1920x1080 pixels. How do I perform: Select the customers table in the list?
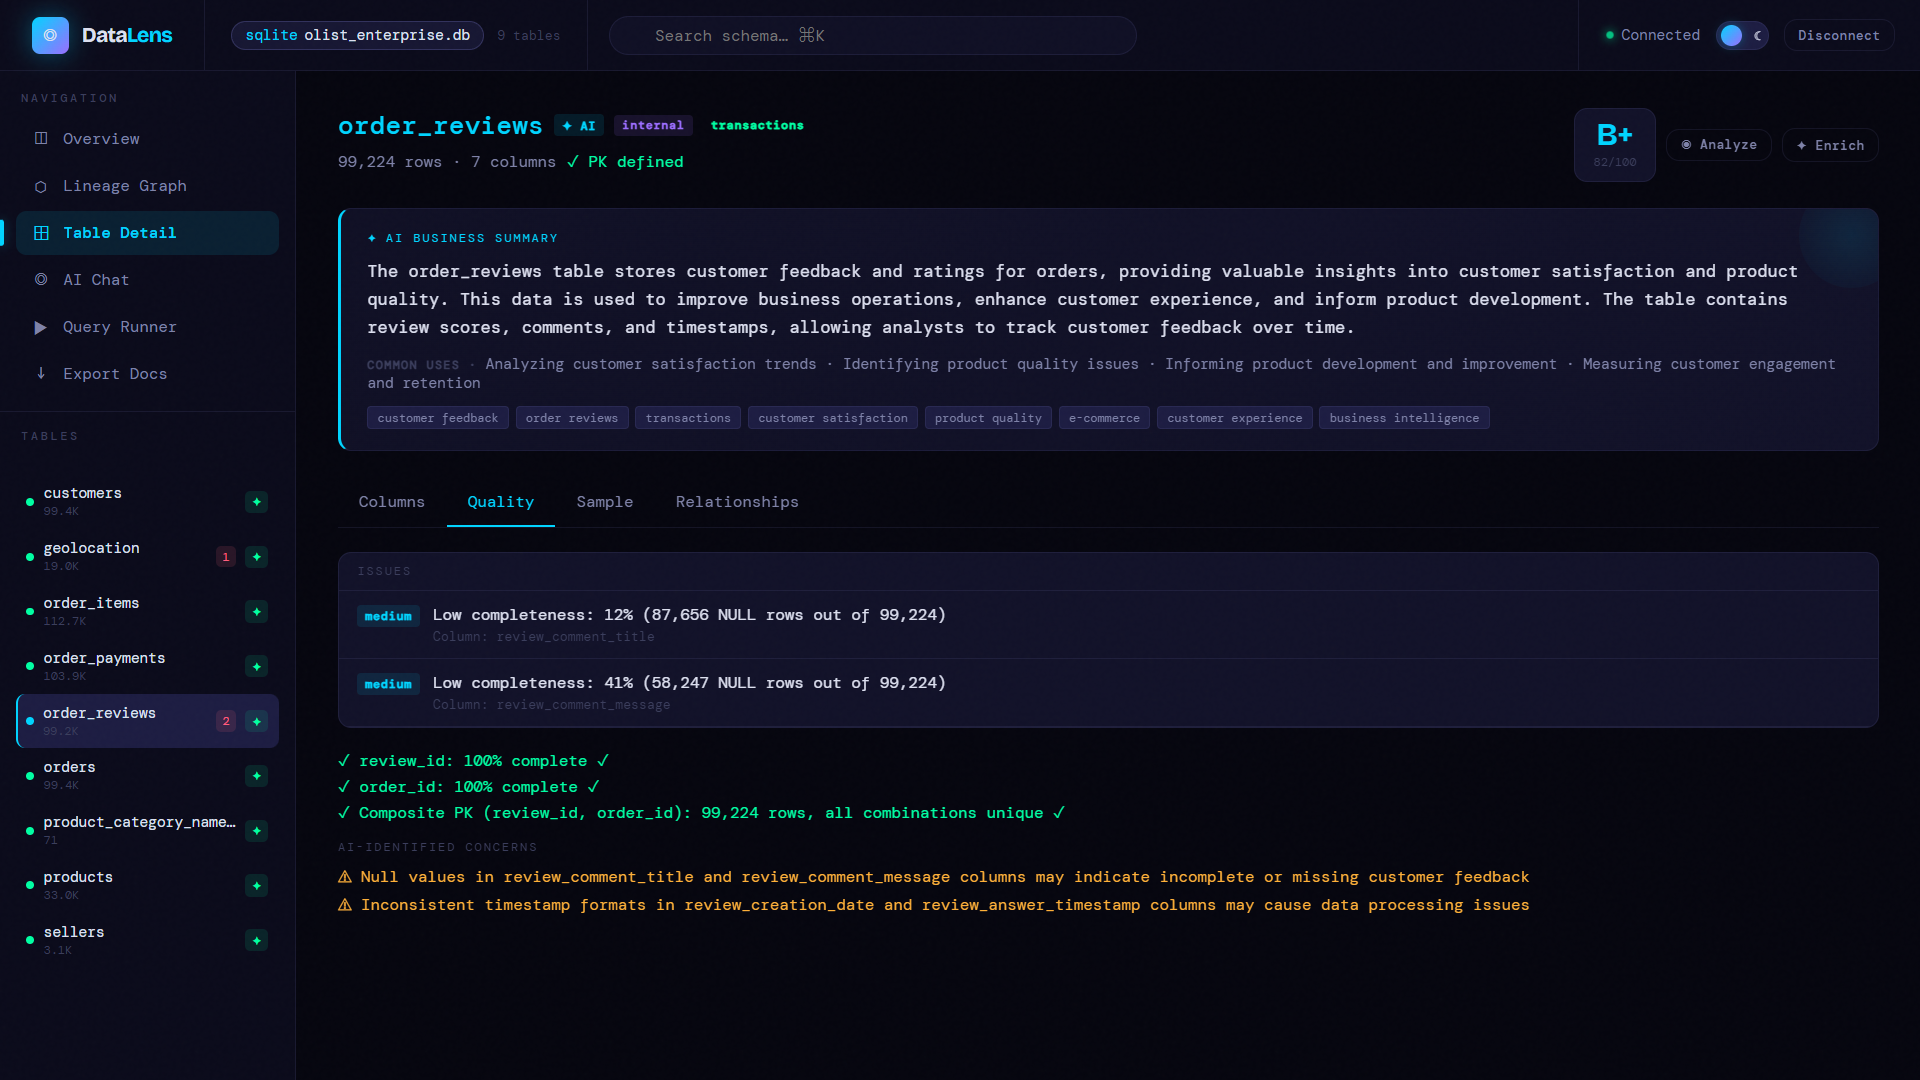pos(147,501)
